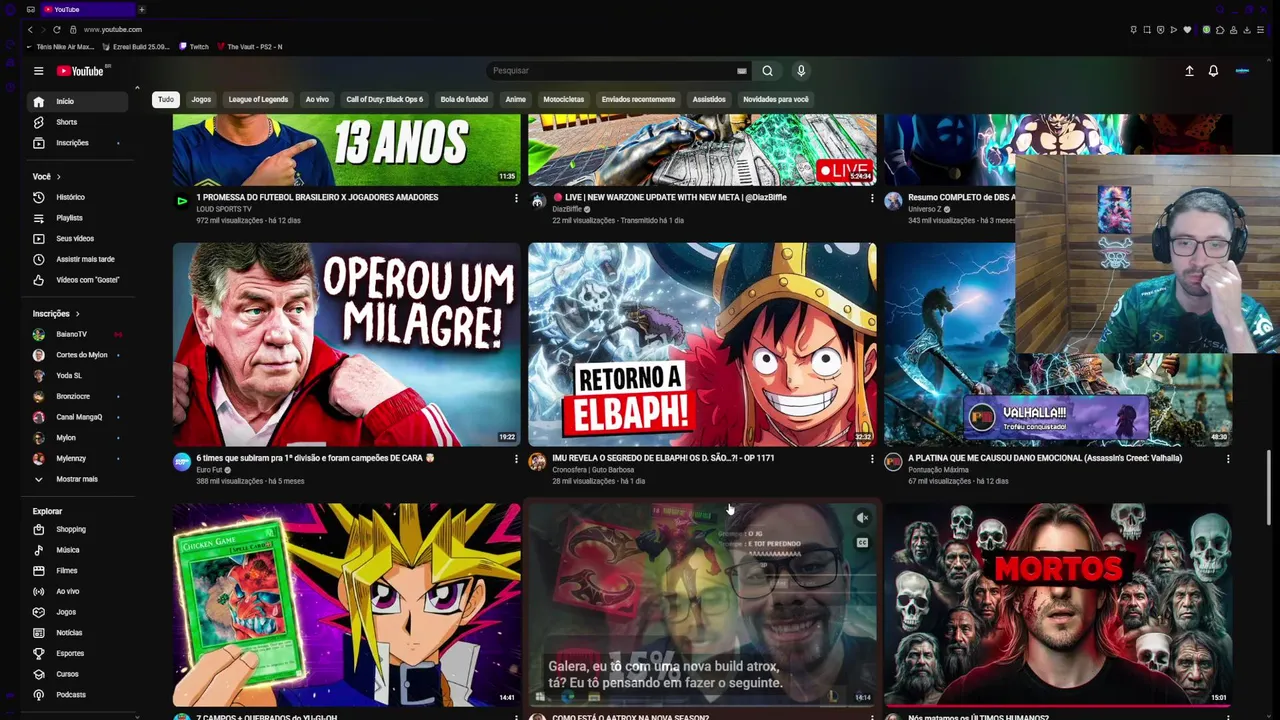Screen dimensions: 1280x720
Task: Open options menu for LOUD futebol video
Action: pos(516,199)
